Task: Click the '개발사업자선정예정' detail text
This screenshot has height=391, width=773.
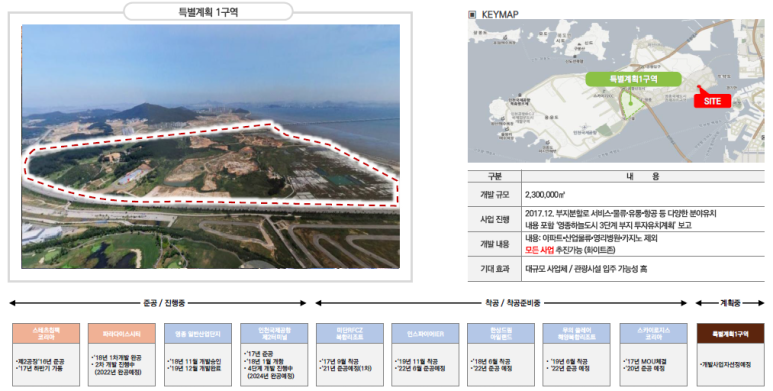Action: click(x=726, y=365)
